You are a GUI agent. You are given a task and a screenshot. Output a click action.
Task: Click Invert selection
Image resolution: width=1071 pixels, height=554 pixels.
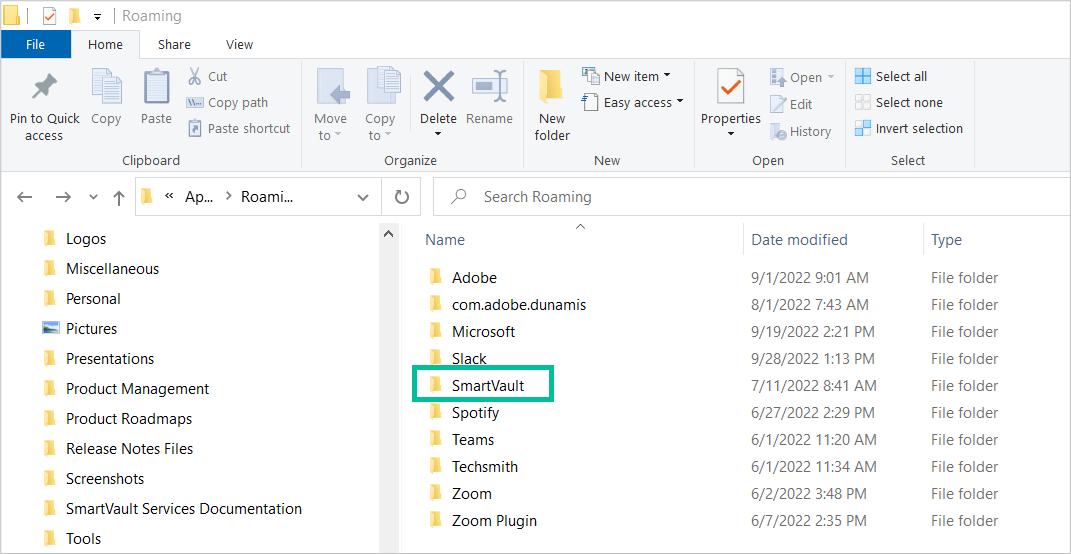[909, 128]
